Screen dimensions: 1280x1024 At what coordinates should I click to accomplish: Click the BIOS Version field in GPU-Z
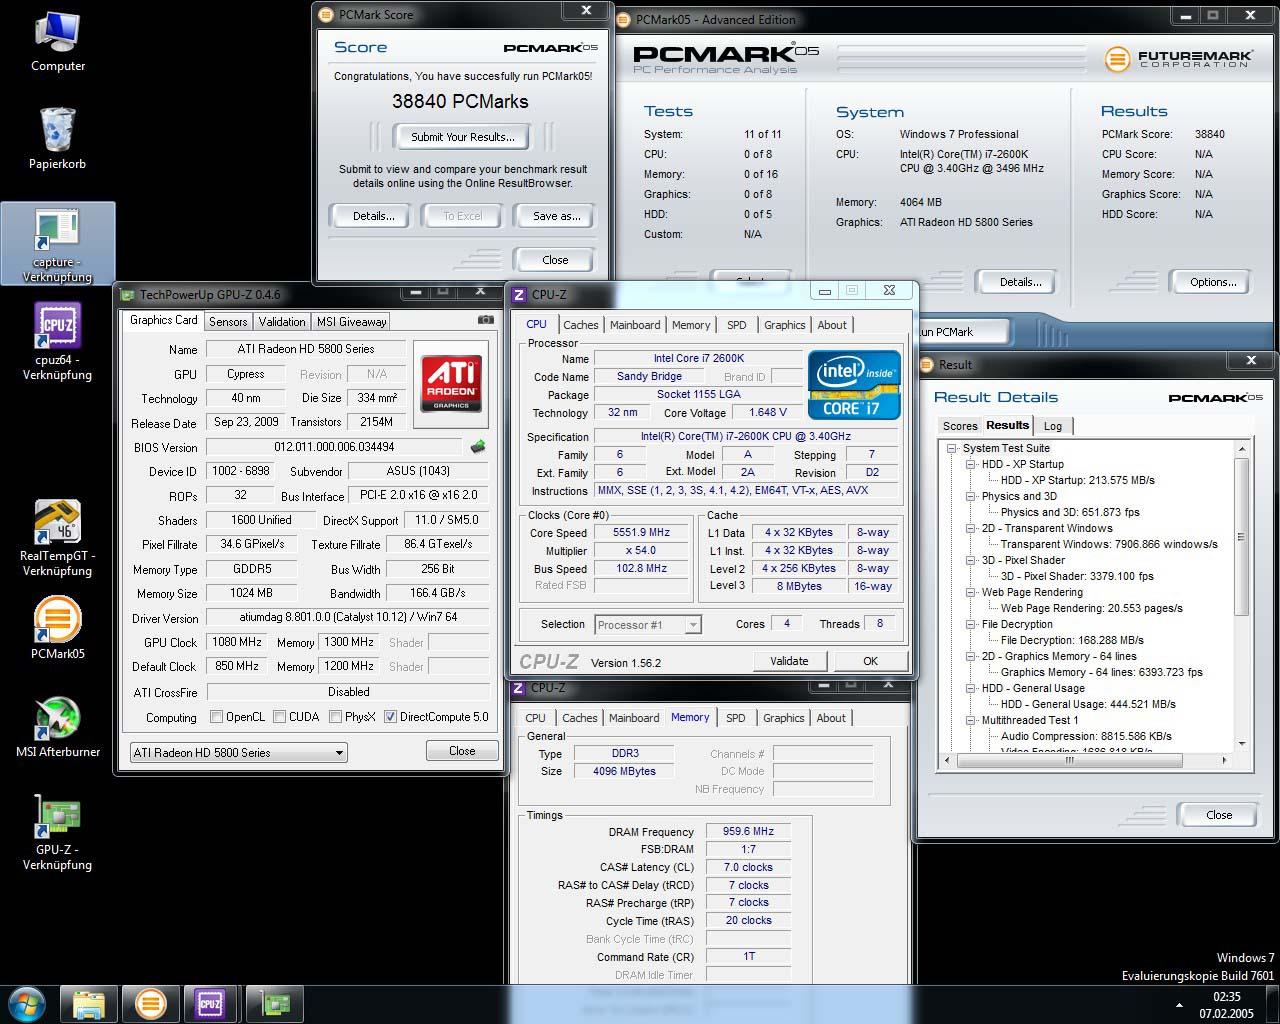pos(334,447)
